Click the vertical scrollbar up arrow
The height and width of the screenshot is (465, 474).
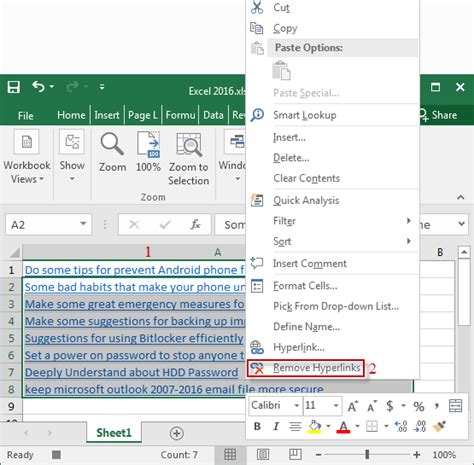(464, 252)
